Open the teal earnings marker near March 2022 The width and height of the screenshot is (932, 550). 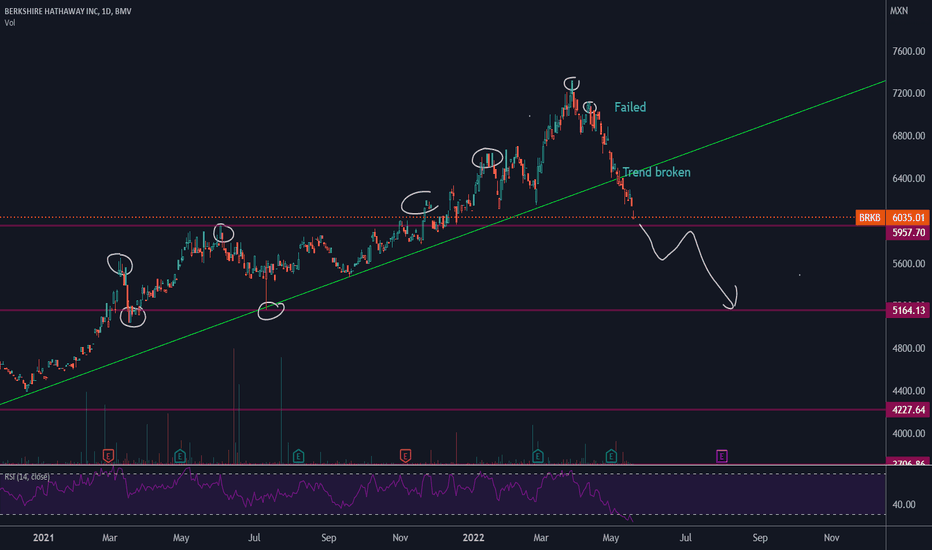coord(538,456)
